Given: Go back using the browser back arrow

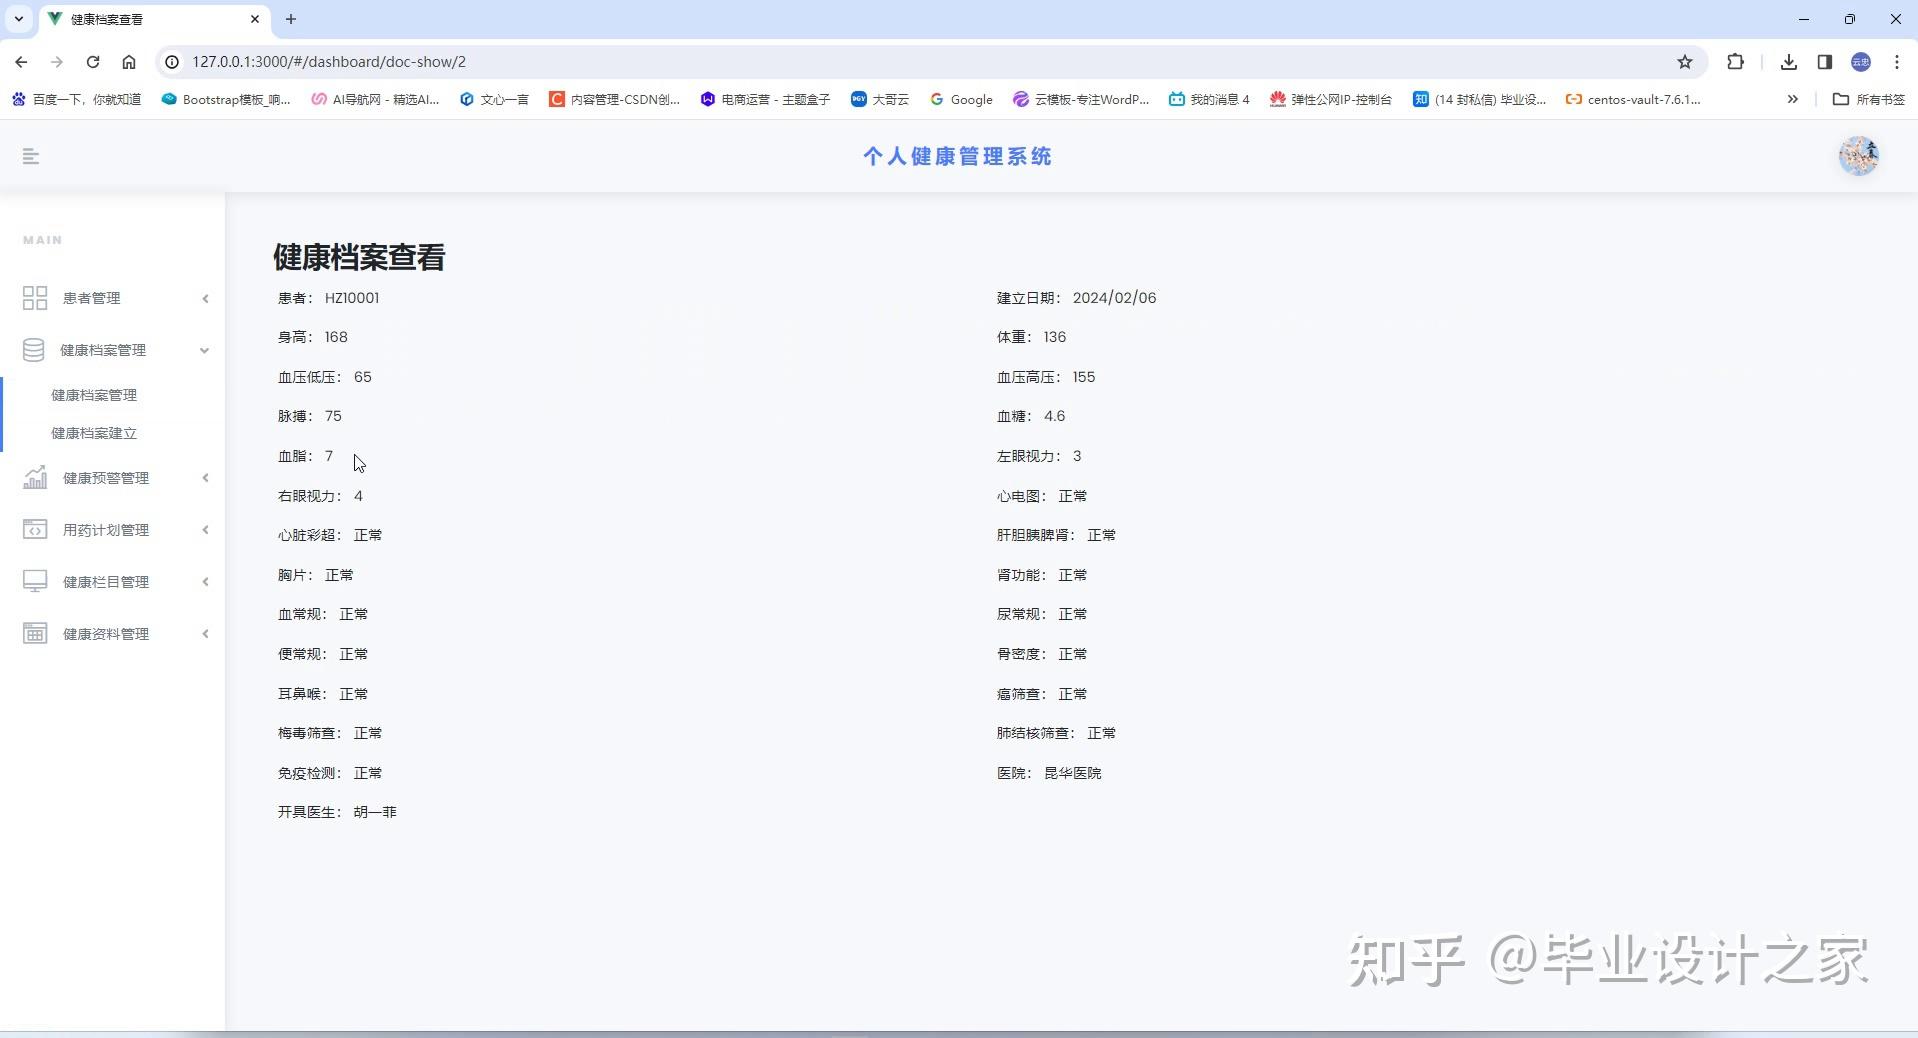Looking at the screenshot, I should pyautogui.click(x=21, y=62).
